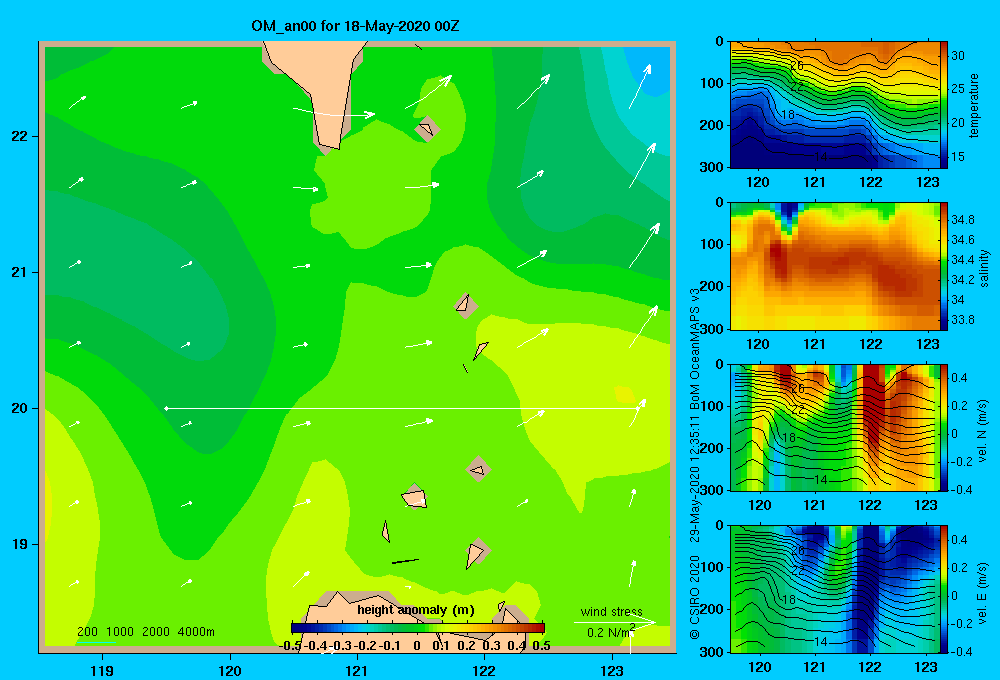Click the 'height anomaly (m)' legend label
The image size is (1000, 680).
click(x=416, y=610)
